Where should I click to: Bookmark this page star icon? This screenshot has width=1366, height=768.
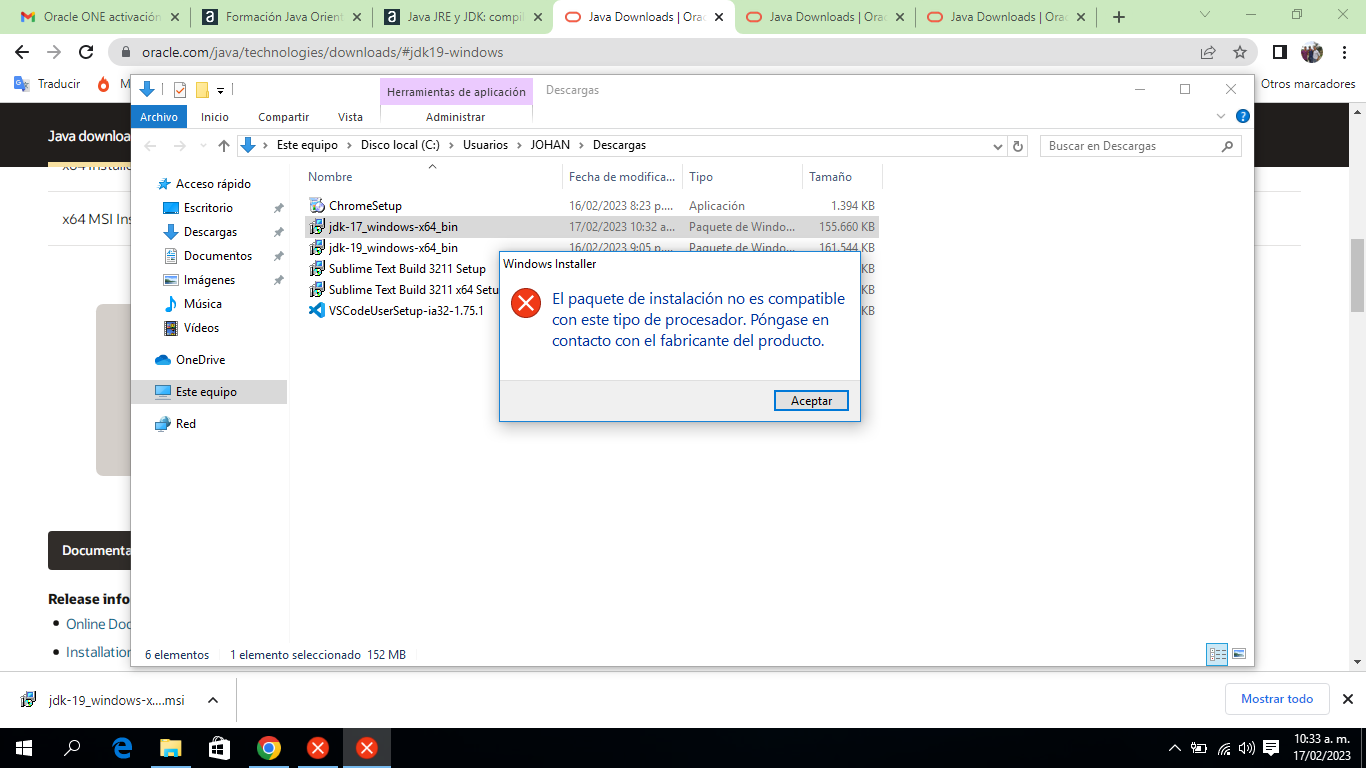(1240, 52)
